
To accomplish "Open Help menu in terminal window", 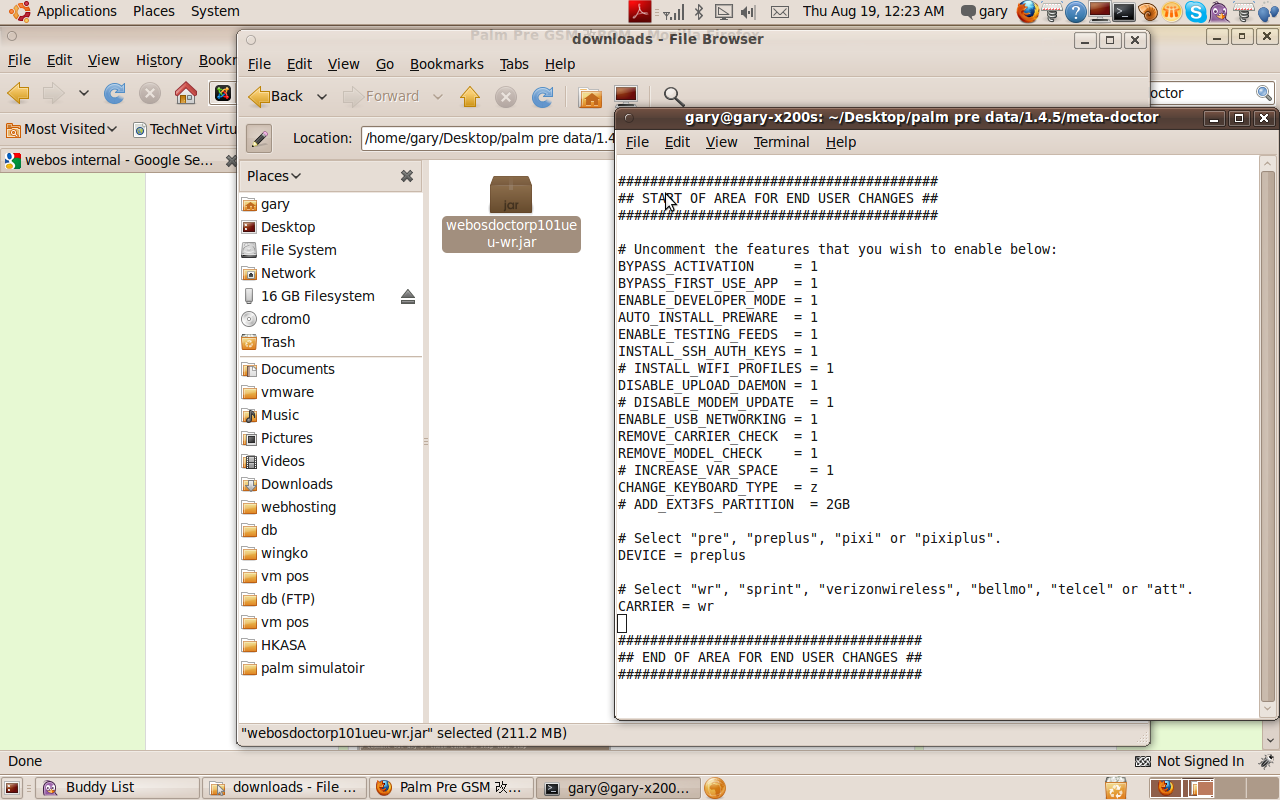I will (841, 142).
